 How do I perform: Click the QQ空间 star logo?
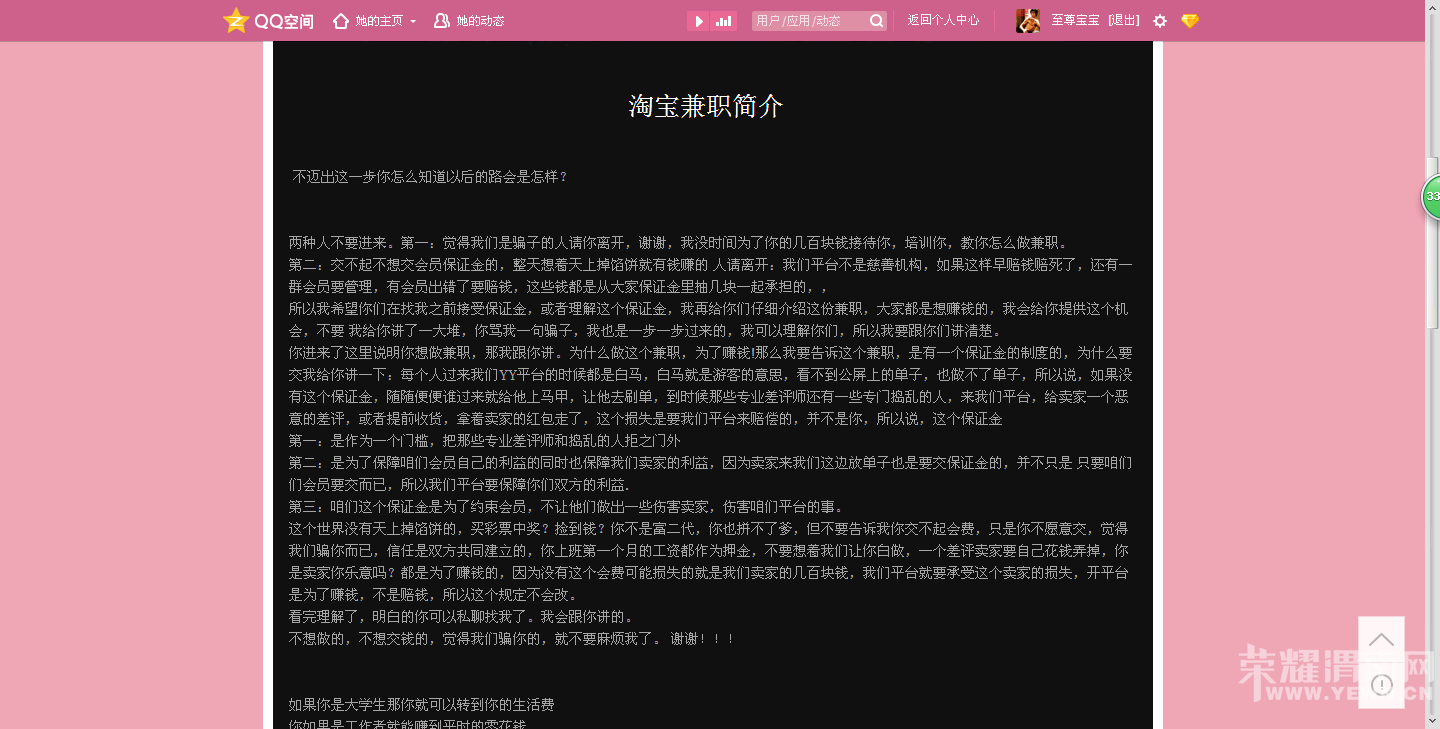(x=235, y=20)
